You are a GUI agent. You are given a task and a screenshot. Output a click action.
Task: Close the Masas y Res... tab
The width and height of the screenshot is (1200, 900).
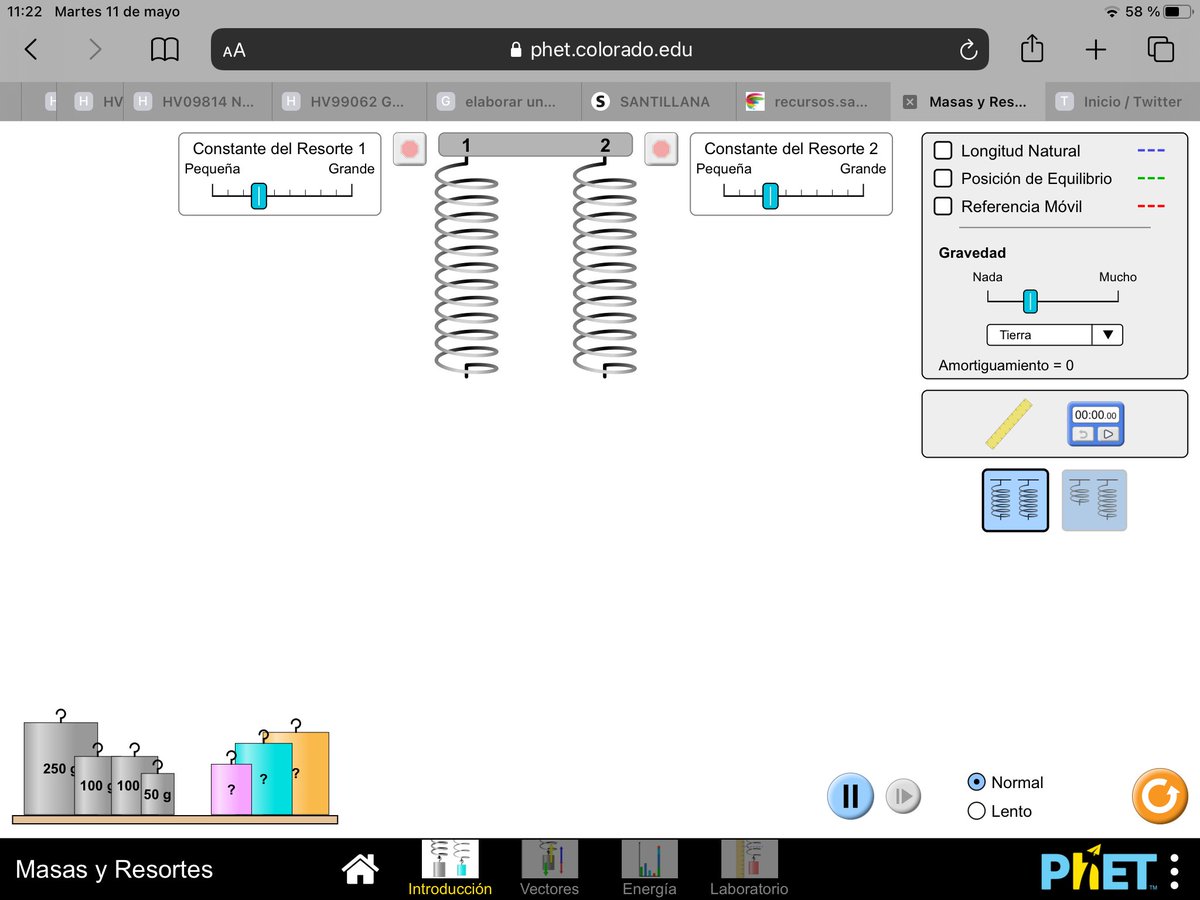(910, 102)
